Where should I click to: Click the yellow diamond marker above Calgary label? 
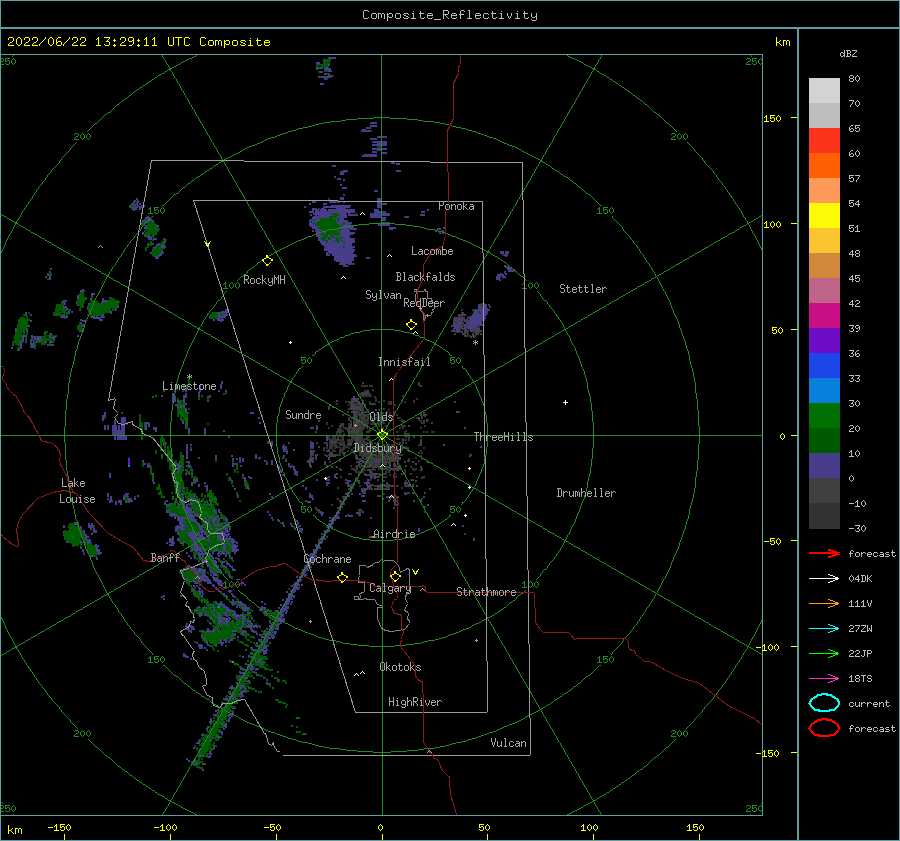[395, 576]
